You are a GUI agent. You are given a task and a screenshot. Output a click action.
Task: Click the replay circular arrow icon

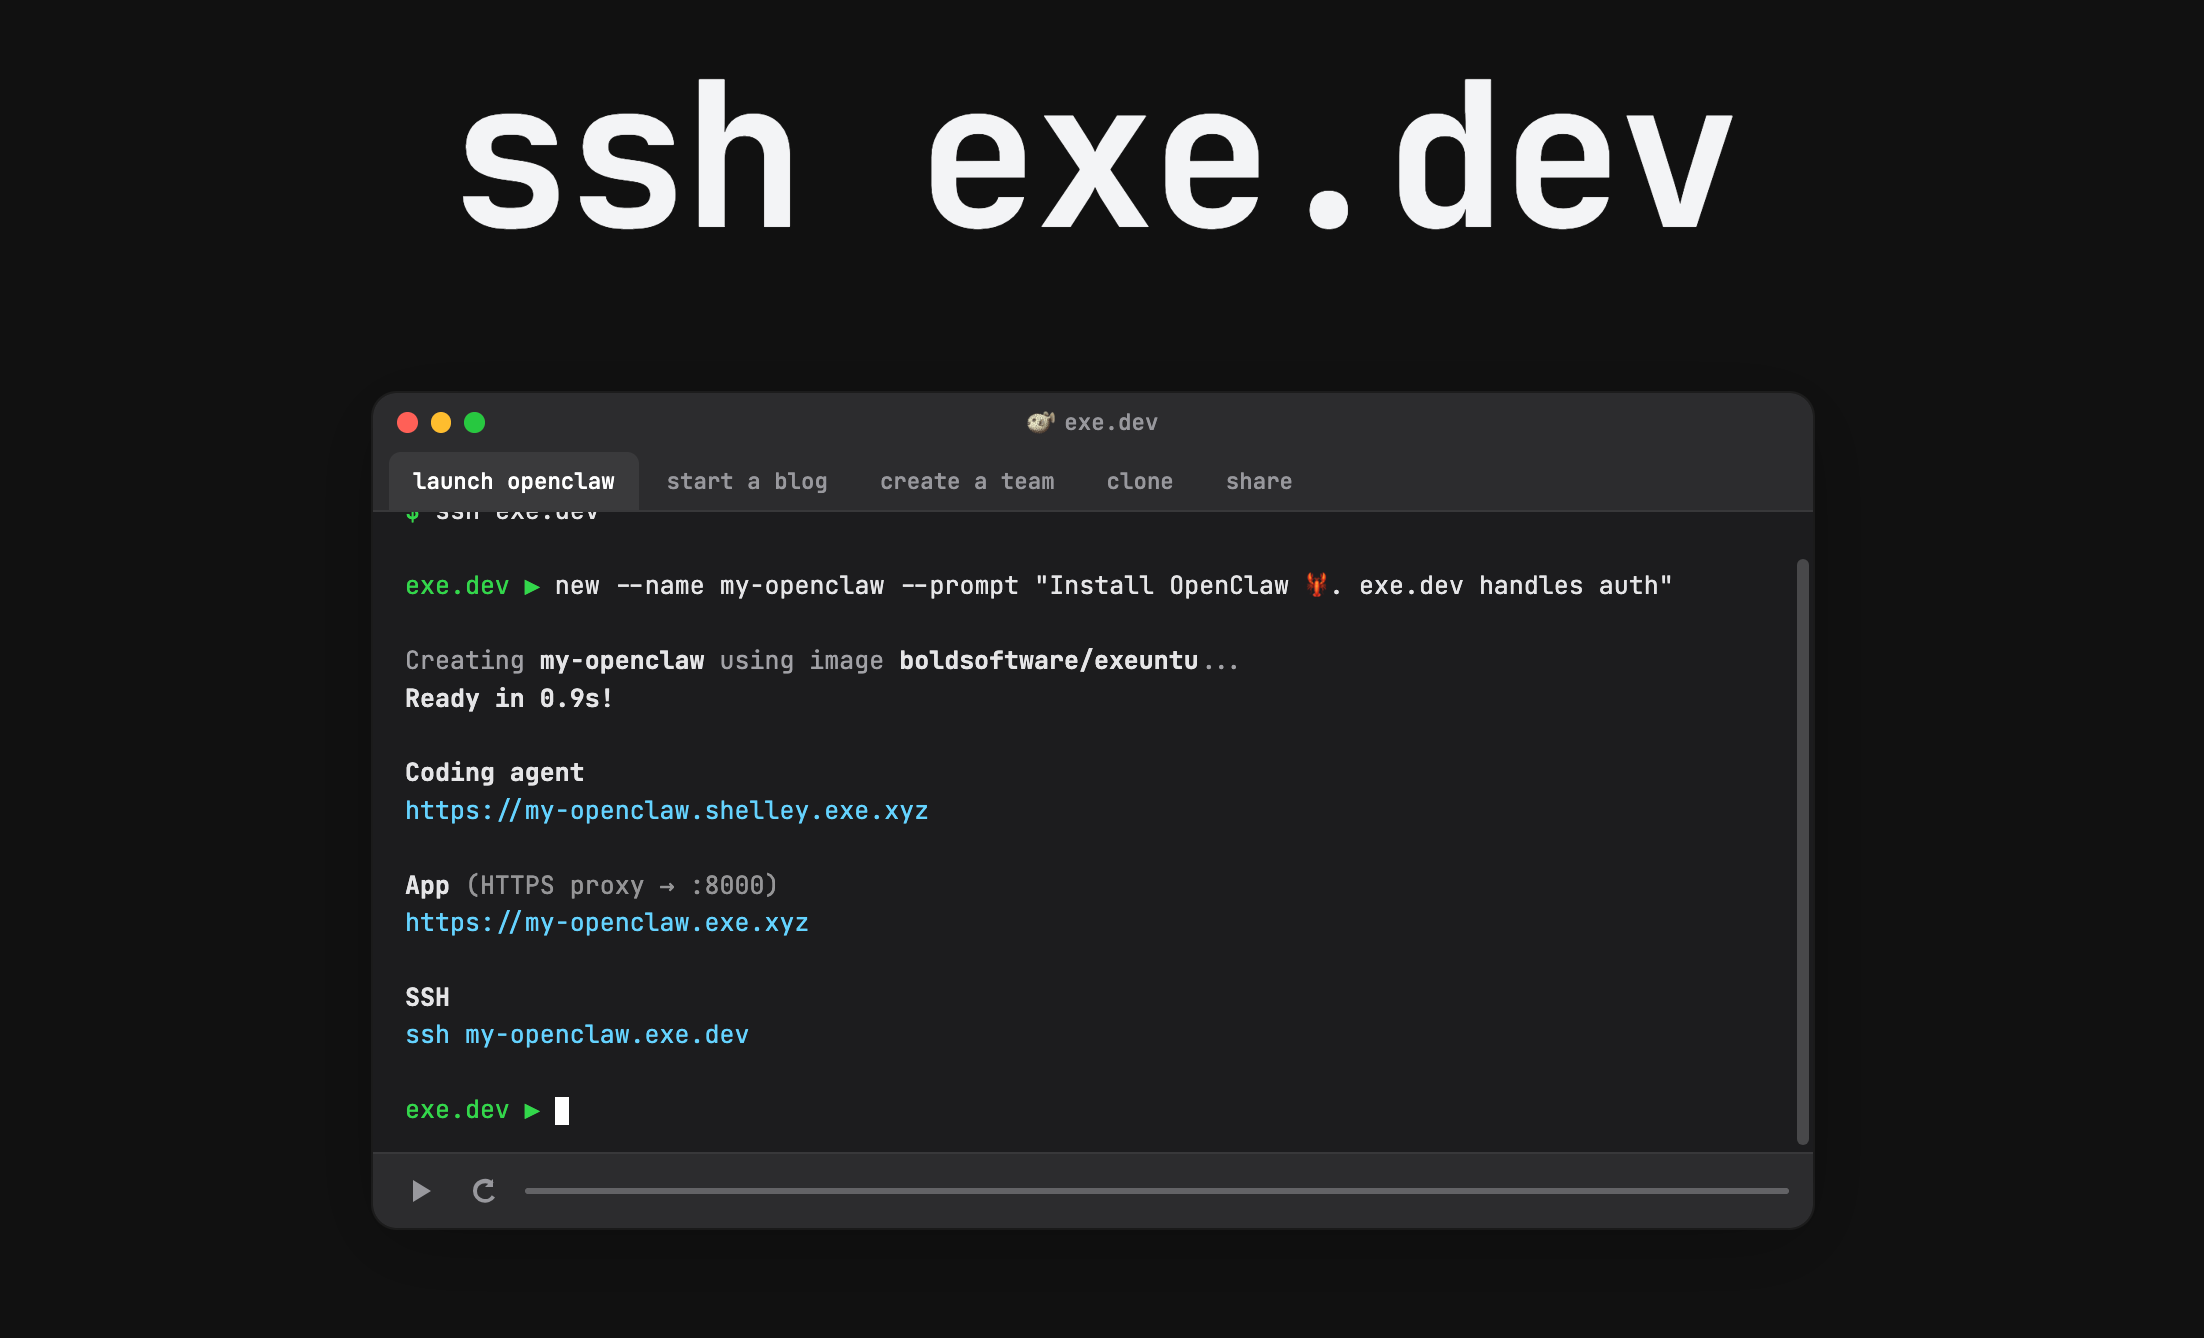(x=484, y=1191)
